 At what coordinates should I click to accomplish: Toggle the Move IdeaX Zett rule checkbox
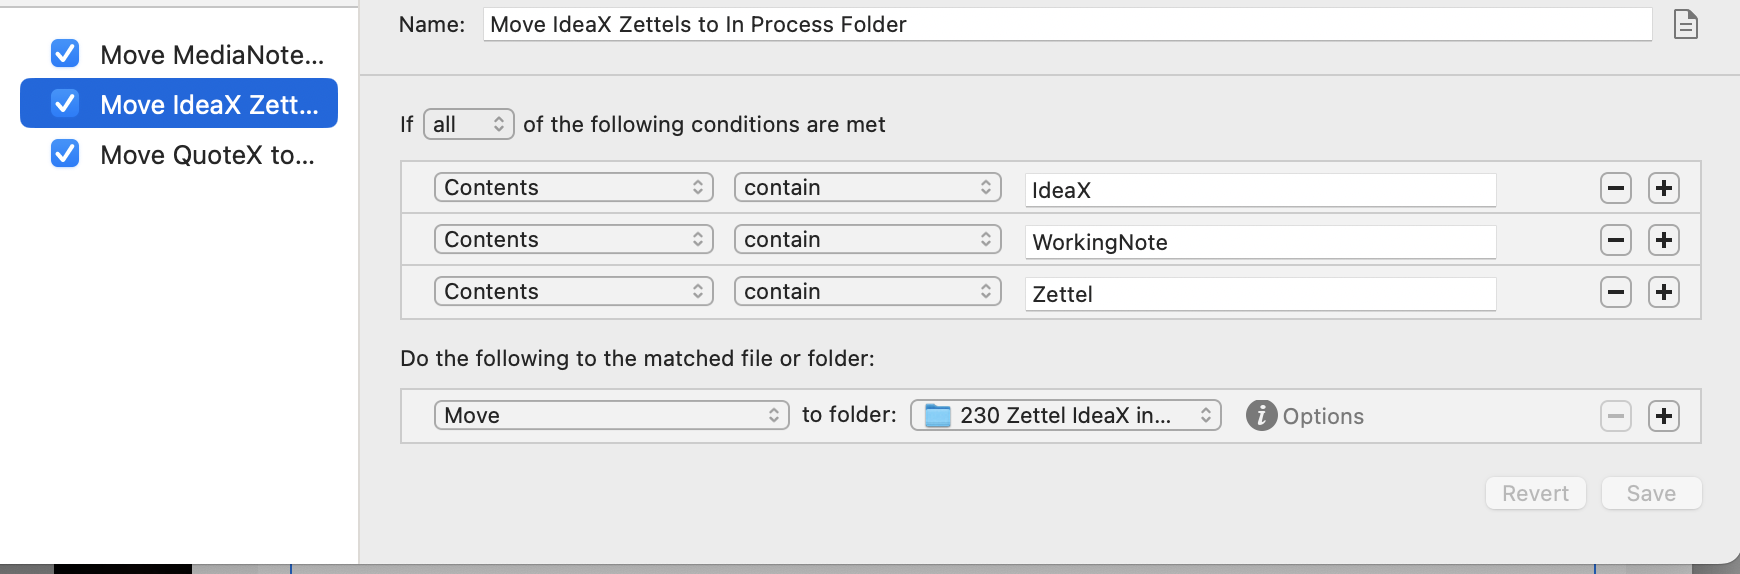[x=65, y=103]
